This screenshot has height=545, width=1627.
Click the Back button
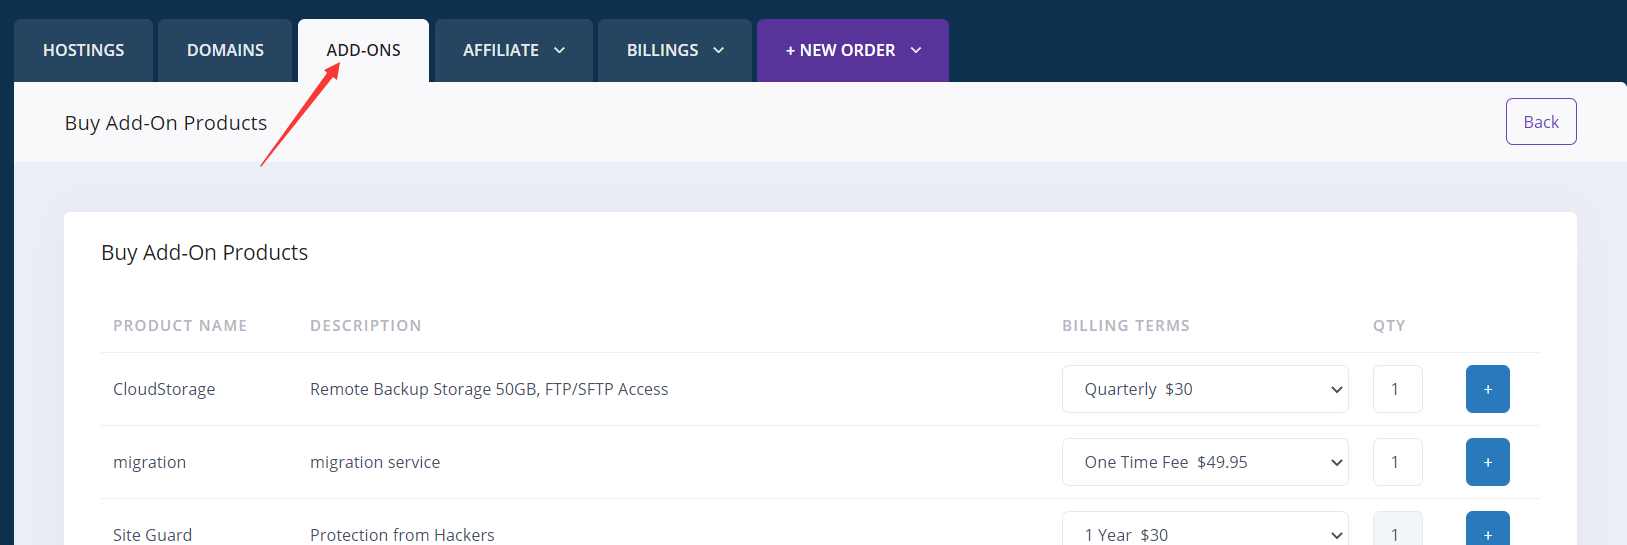1540,122
